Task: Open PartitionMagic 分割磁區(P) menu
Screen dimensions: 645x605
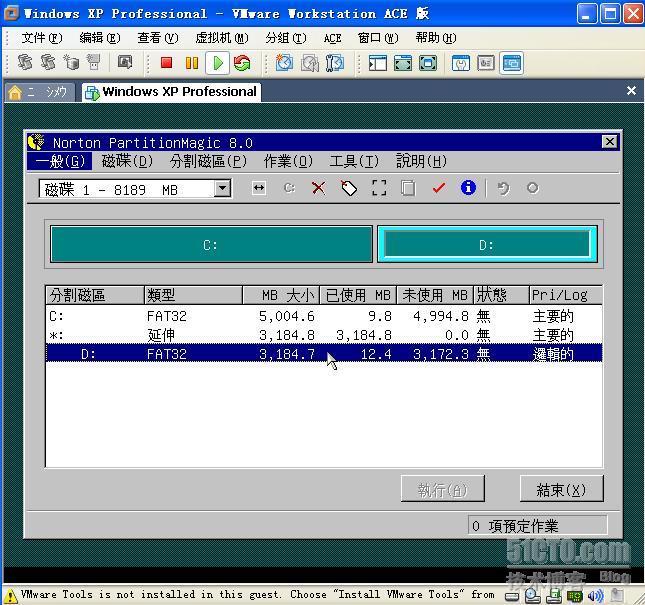Action: tap(208, 161)
